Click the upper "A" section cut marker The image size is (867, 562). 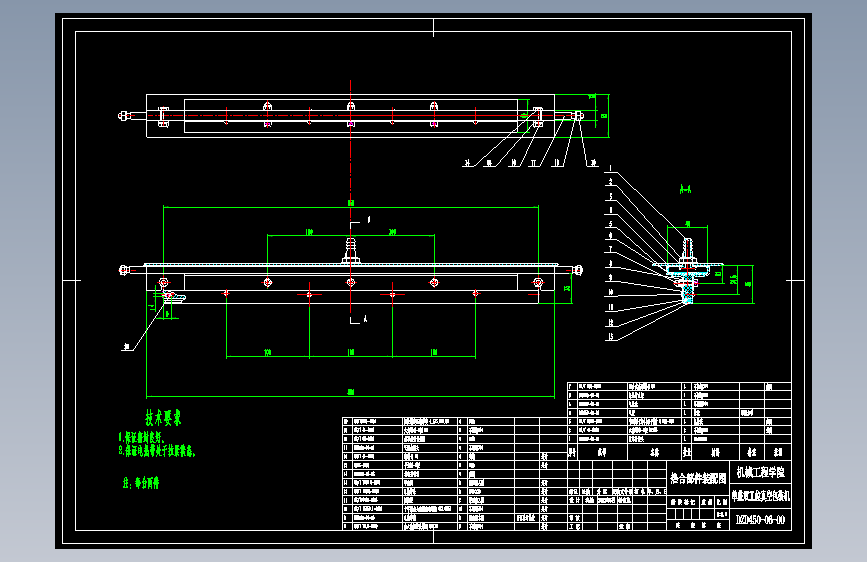coord(369,220)
